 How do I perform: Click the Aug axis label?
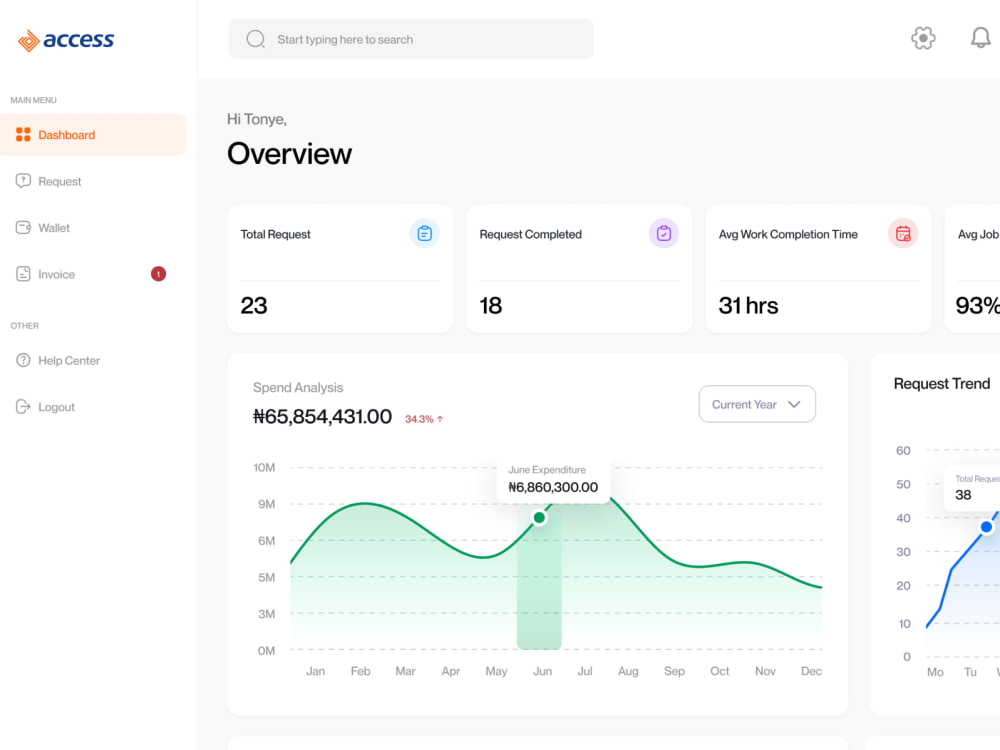(x=628, y=671)
